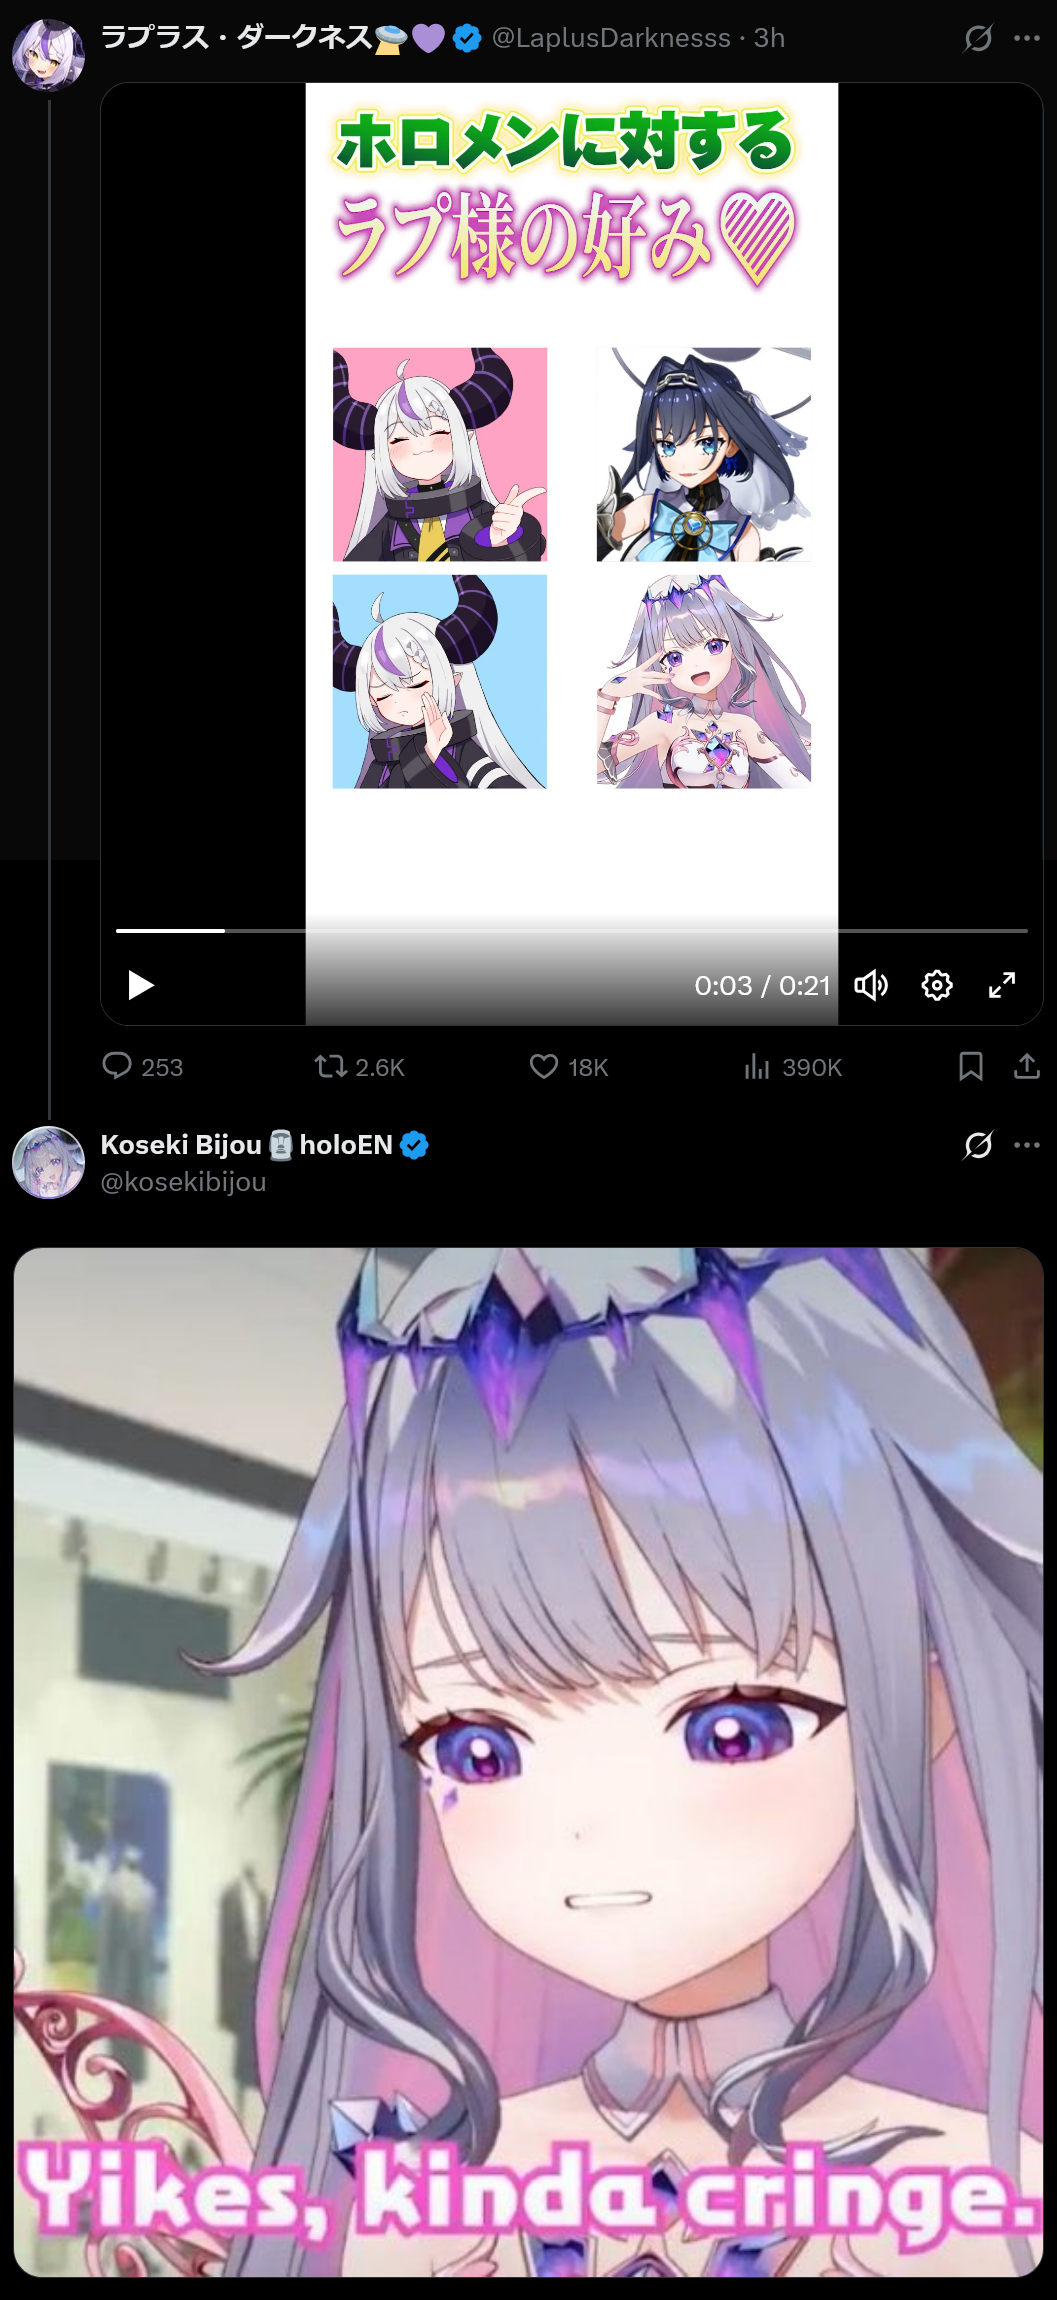The image size is (1057, 2300).
Task: Open Laplus Darkness profile avatar
Action: click(48, 55)
